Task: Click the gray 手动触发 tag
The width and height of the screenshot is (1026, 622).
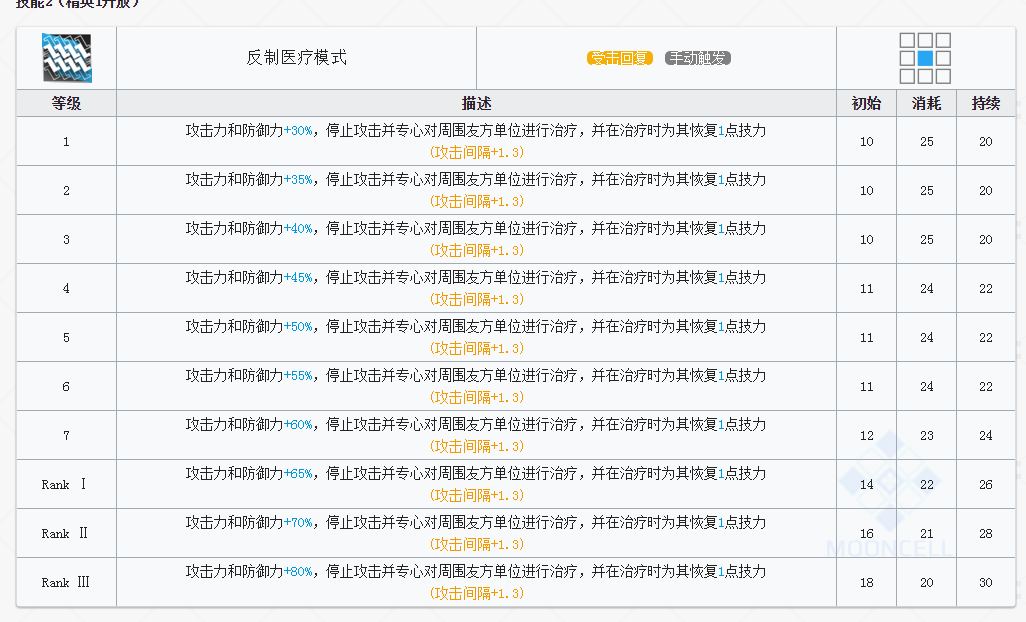Action: point(698,58)
